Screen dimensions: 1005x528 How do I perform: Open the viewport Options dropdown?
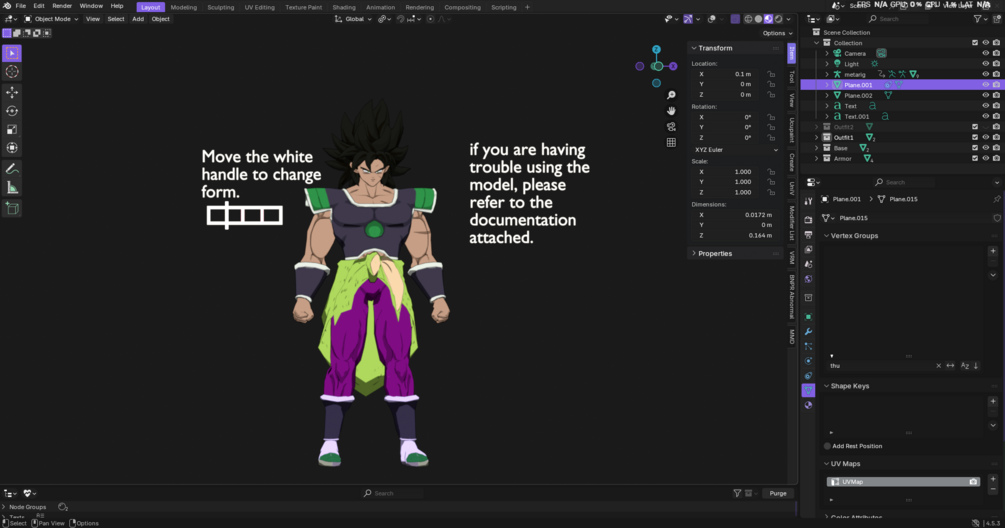tap(777, 33)
